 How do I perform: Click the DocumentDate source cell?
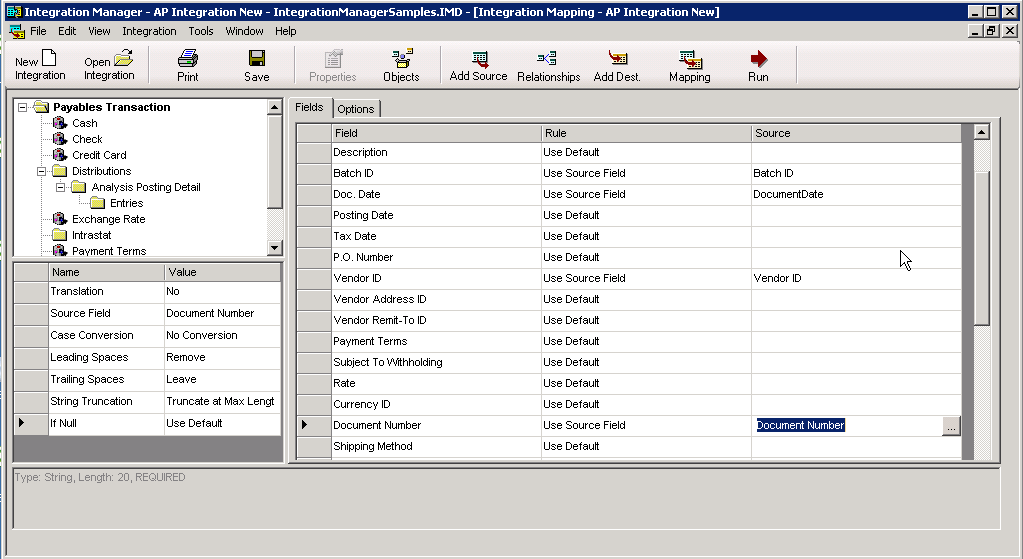tap(856, 194)
